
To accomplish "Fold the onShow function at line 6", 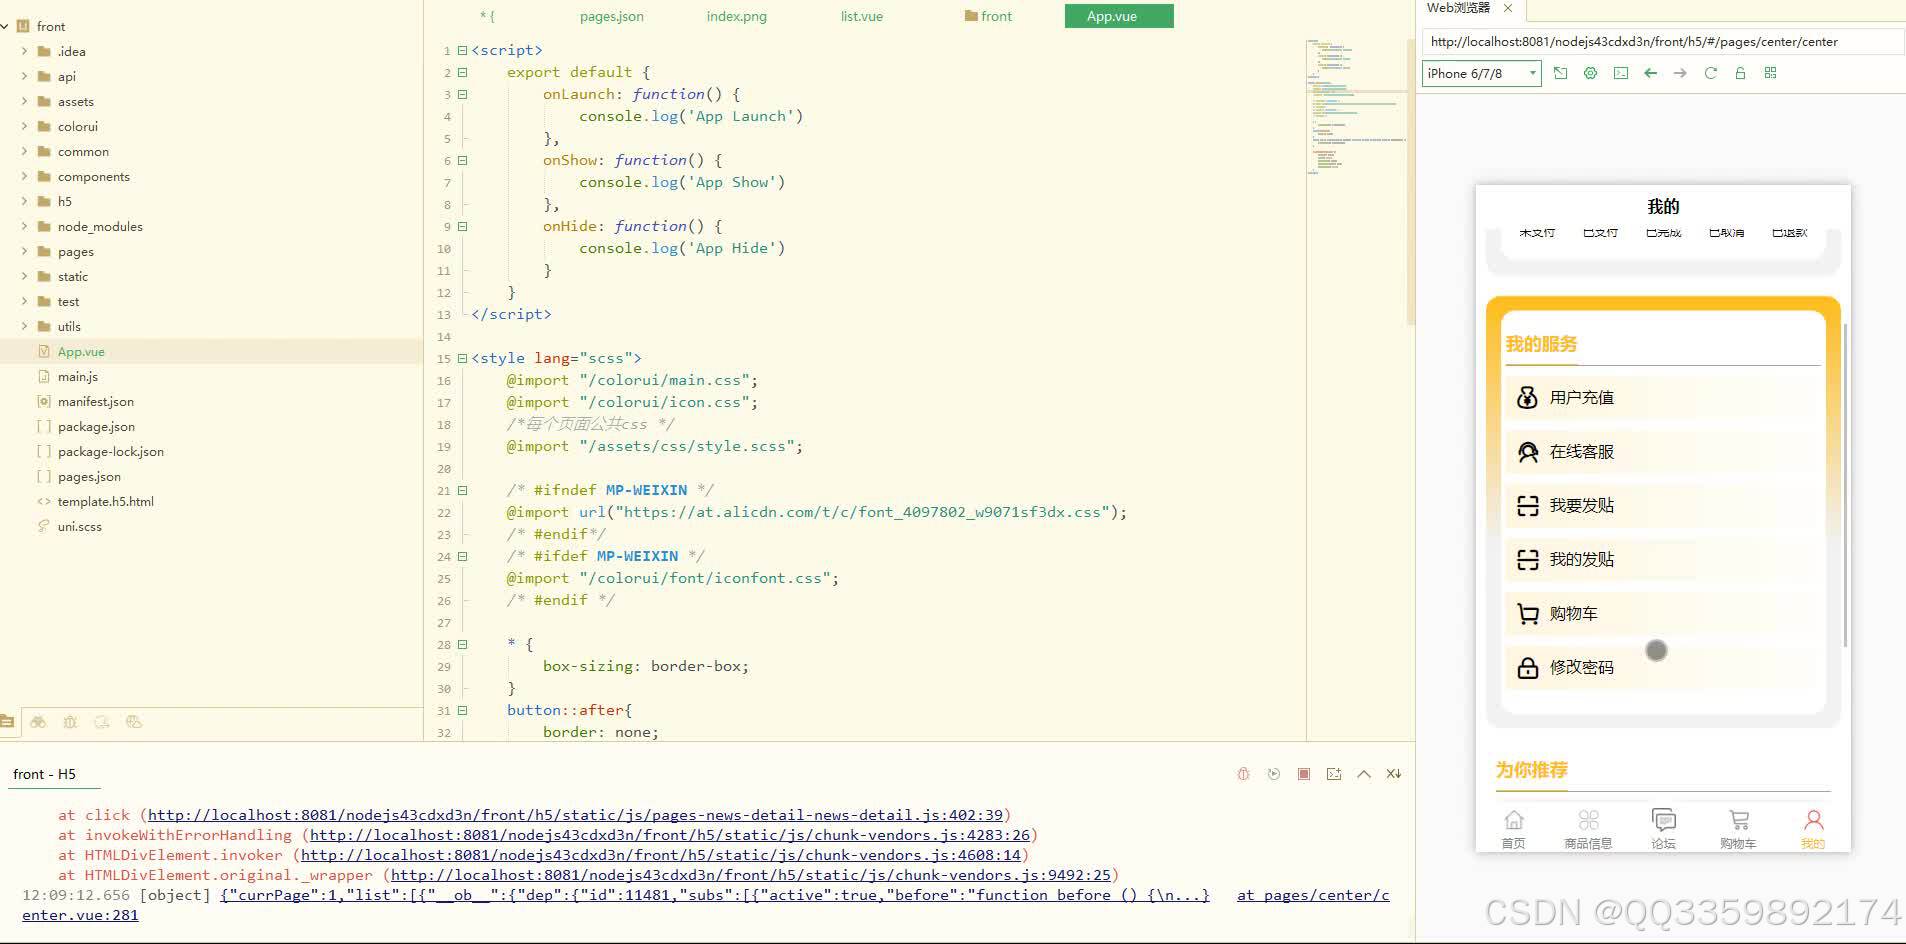I will click(x=462, y=160).
